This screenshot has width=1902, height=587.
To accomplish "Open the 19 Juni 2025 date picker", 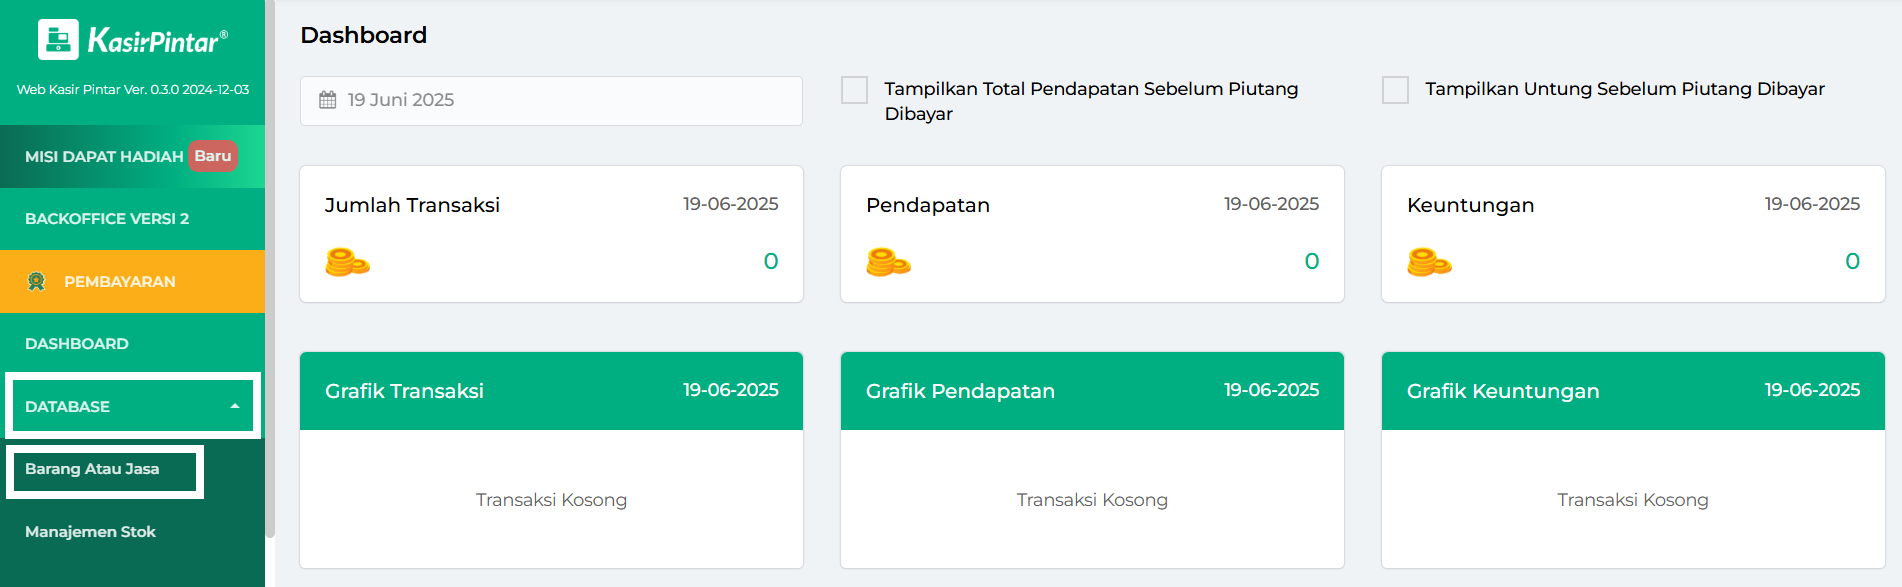I will tap(550, 100).
